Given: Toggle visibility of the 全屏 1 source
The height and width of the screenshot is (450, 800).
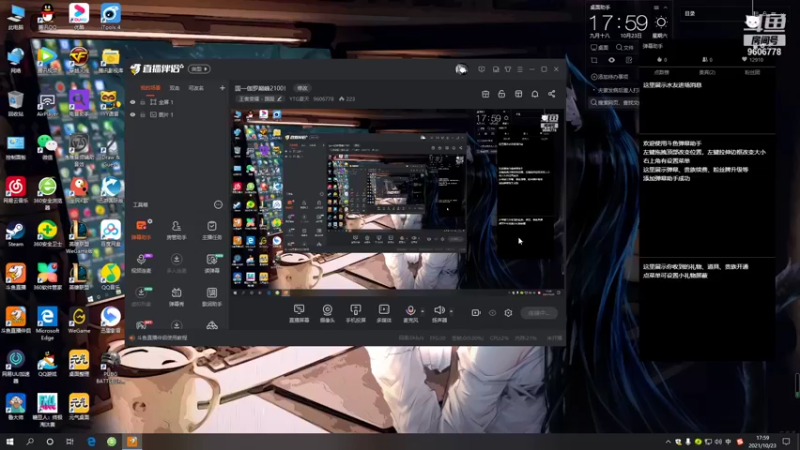Looking at the screenshot, I should (133, 102).
